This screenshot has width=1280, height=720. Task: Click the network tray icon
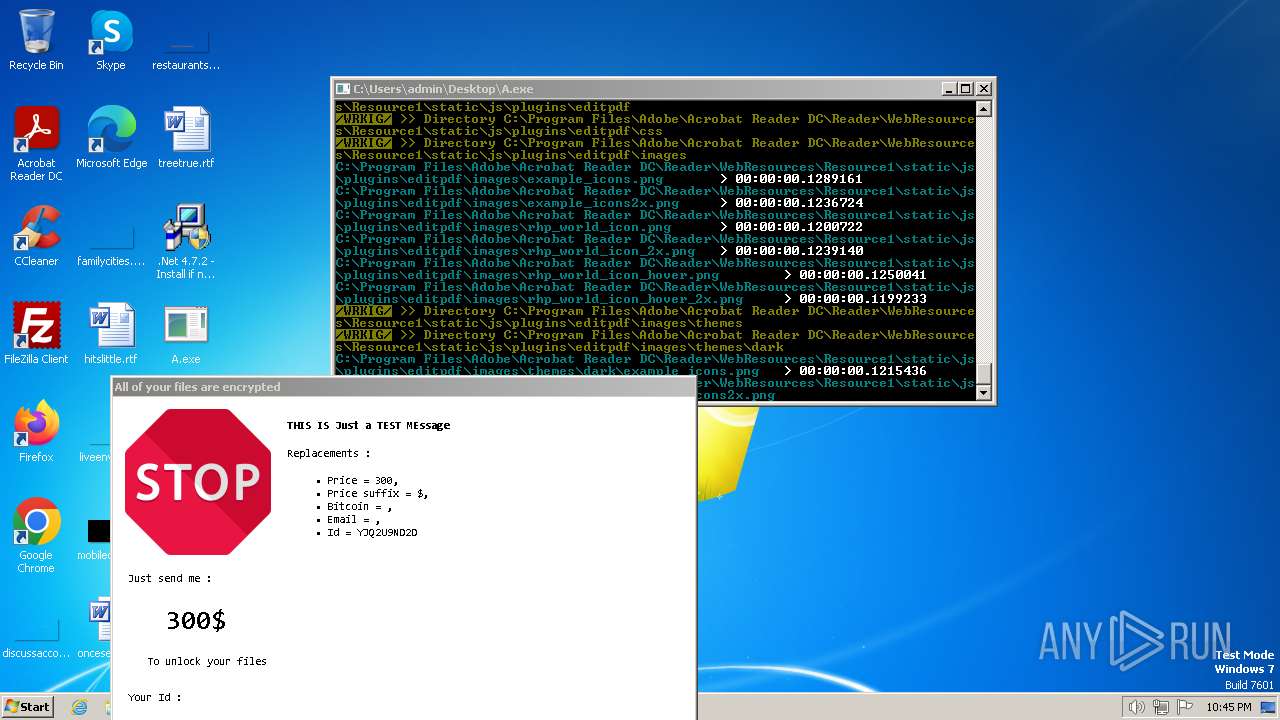coord(1161,707)
